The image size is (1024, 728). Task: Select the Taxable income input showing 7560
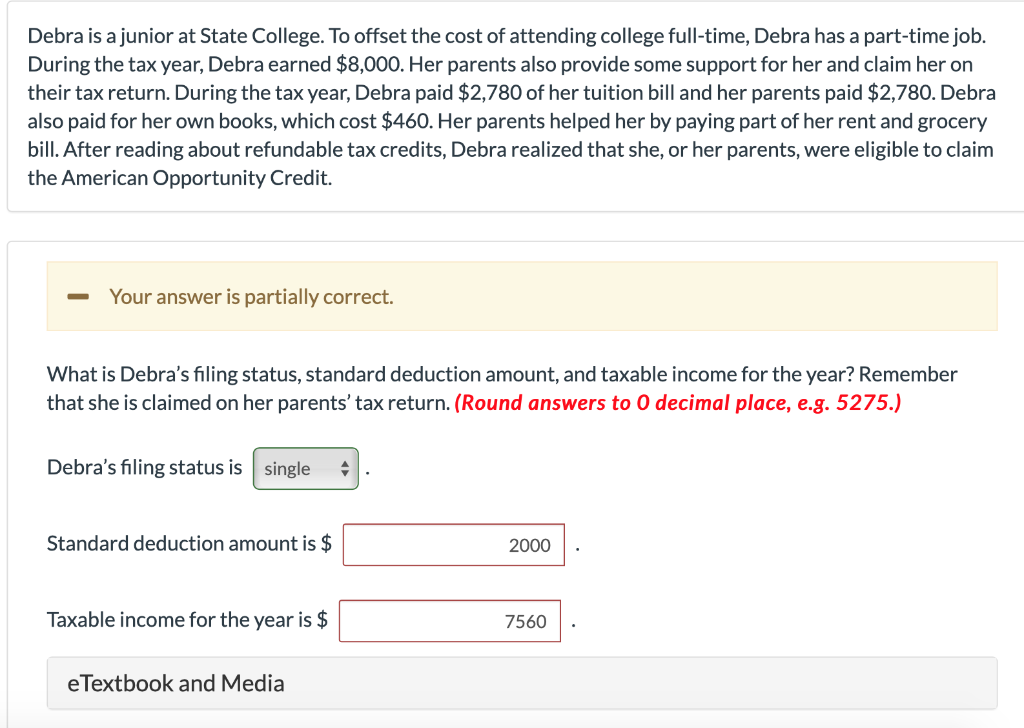point(450,620)
